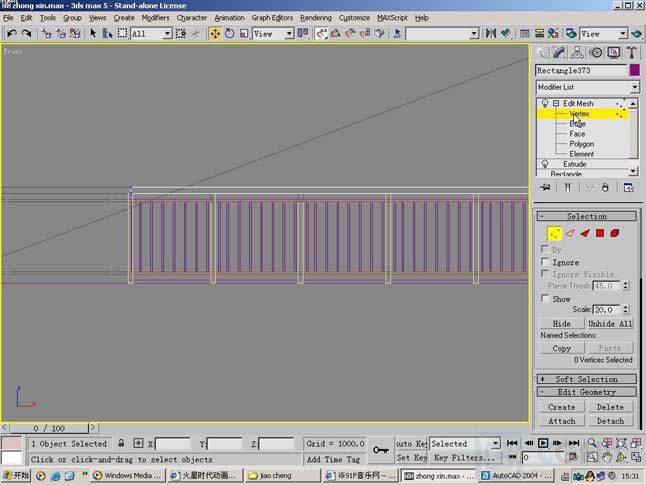Open the Modify command panel tab
Viewport: 646px width, 485px height.
point(559,53)
